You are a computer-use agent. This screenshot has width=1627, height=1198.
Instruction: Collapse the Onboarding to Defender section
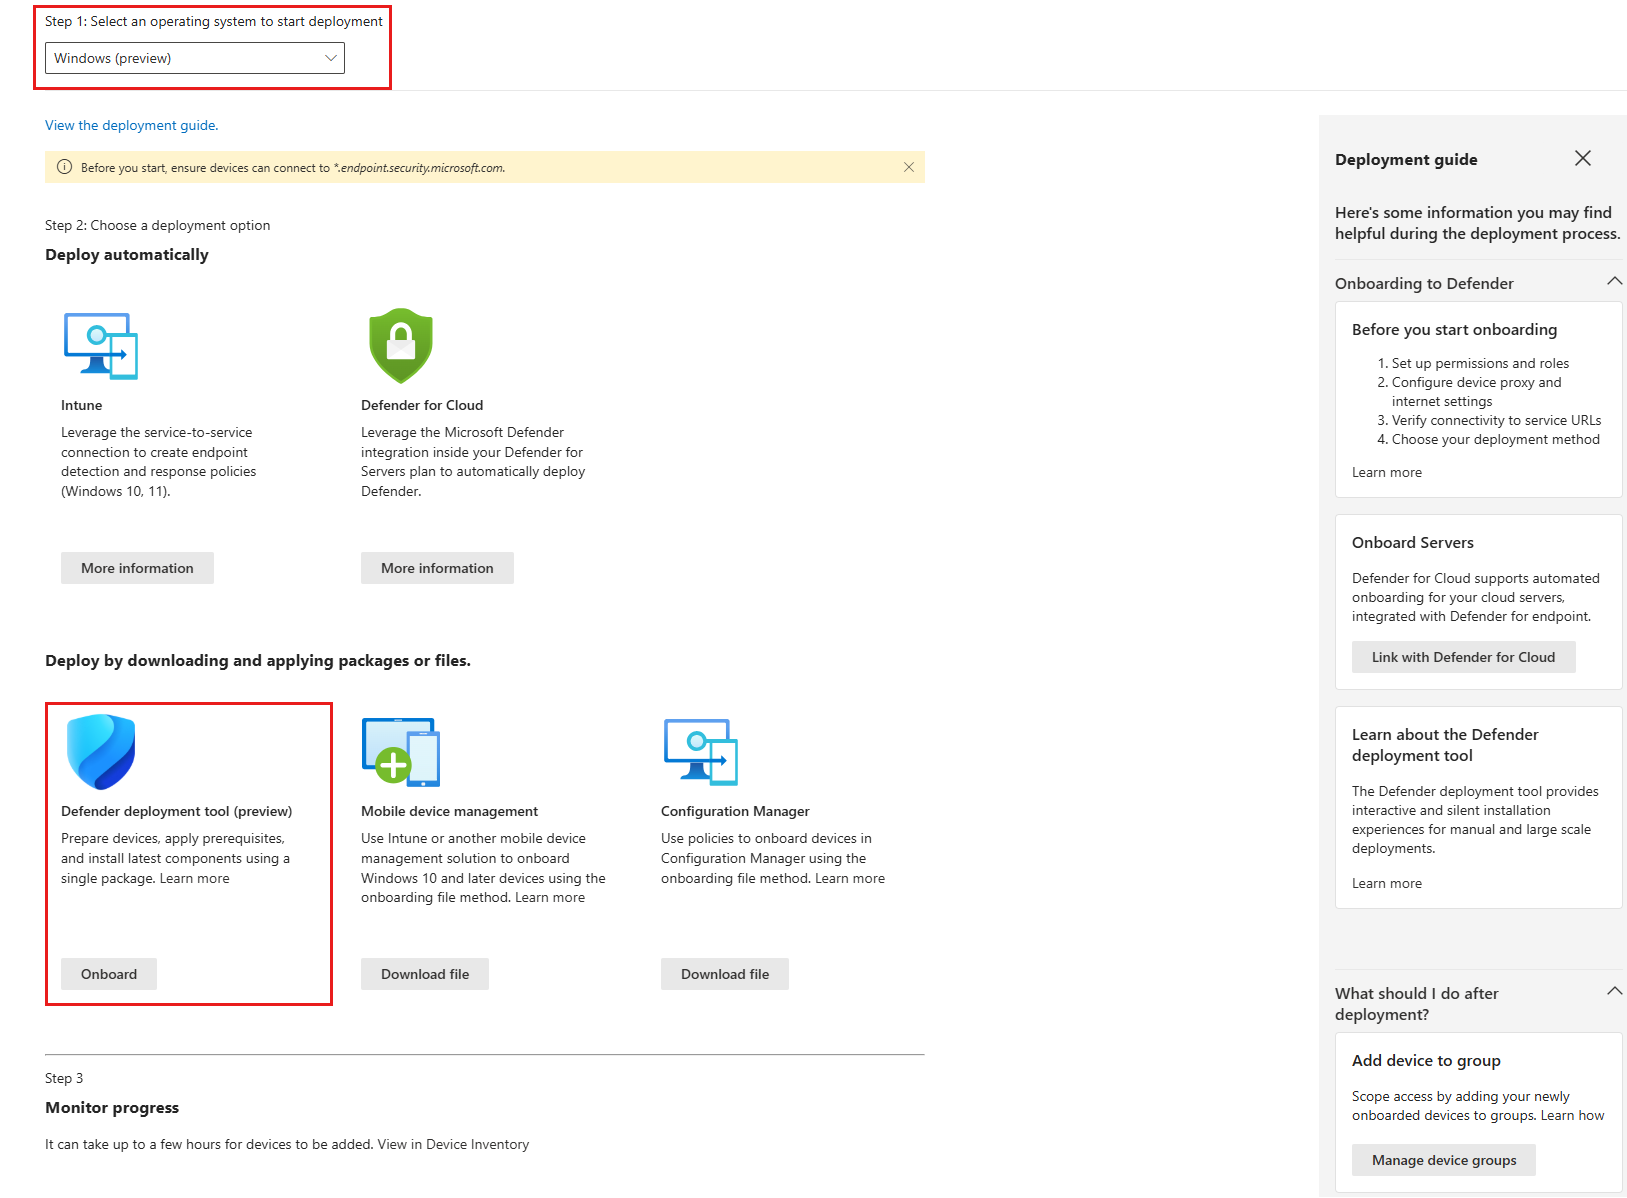click(x=1615, y=281)
